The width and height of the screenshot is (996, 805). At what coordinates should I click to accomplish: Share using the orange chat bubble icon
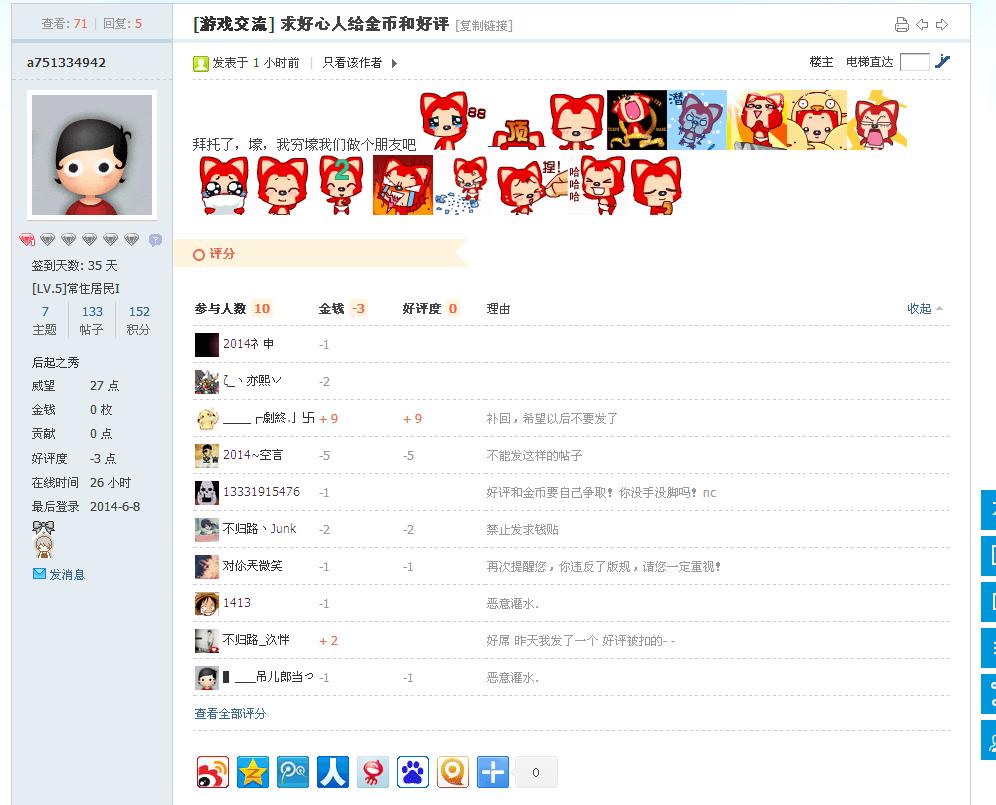(453, 772)
